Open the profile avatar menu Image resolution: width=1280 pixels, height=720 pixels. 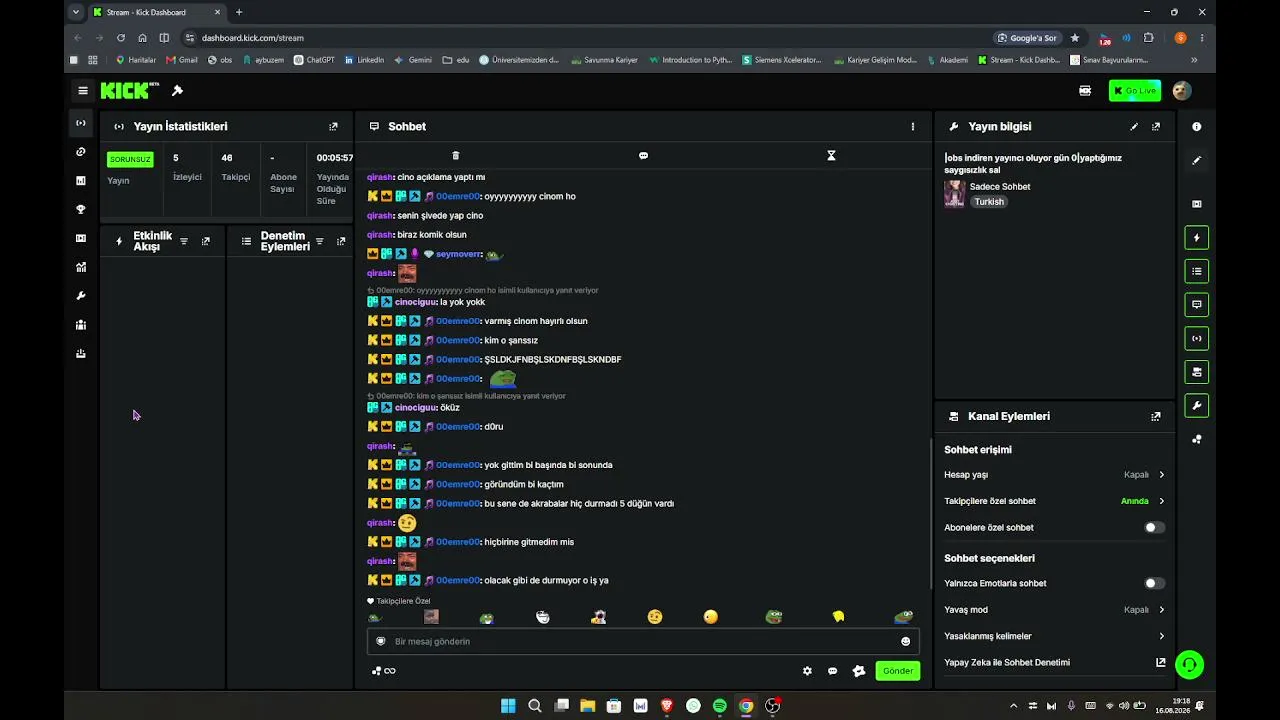1181,91
